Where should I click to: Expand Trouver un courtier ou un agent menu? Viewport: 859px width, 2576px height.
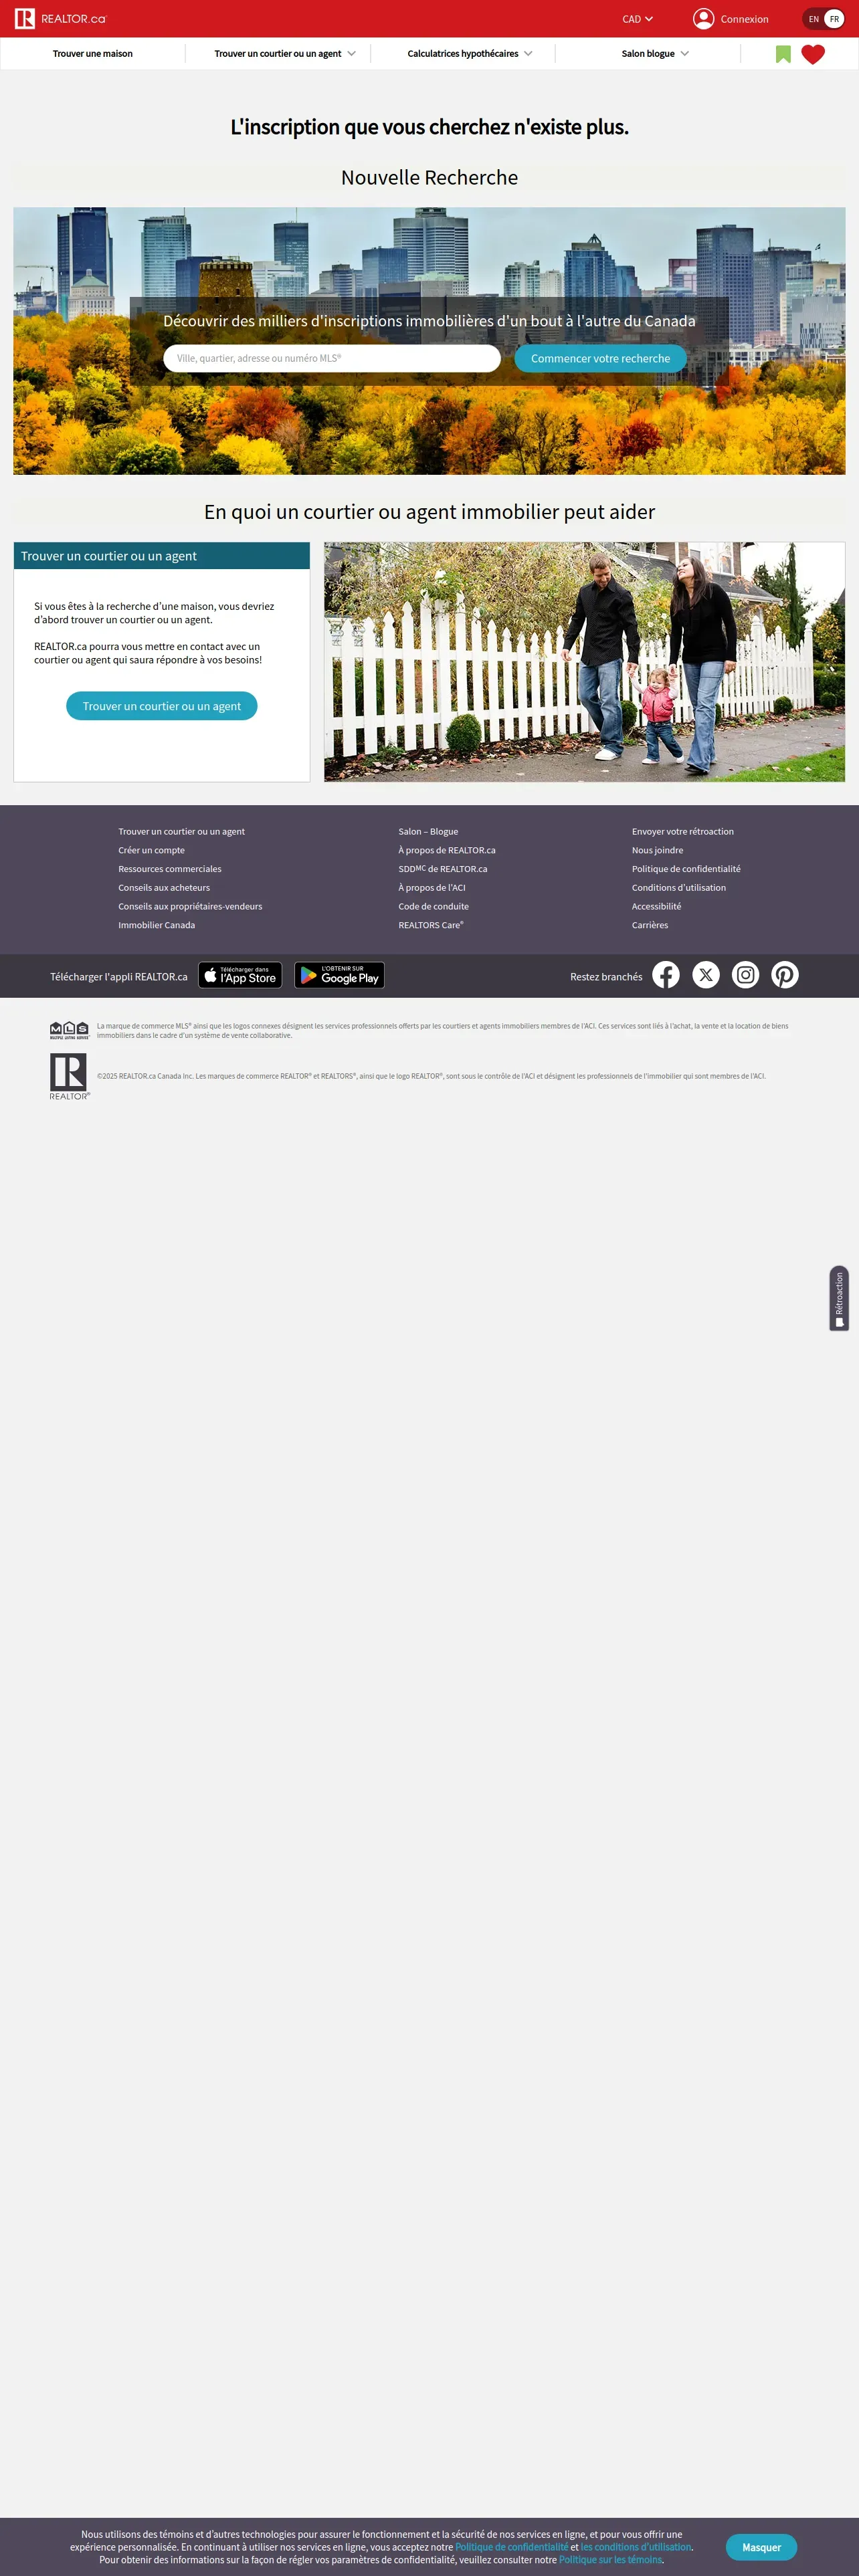[x=285, y=54]
